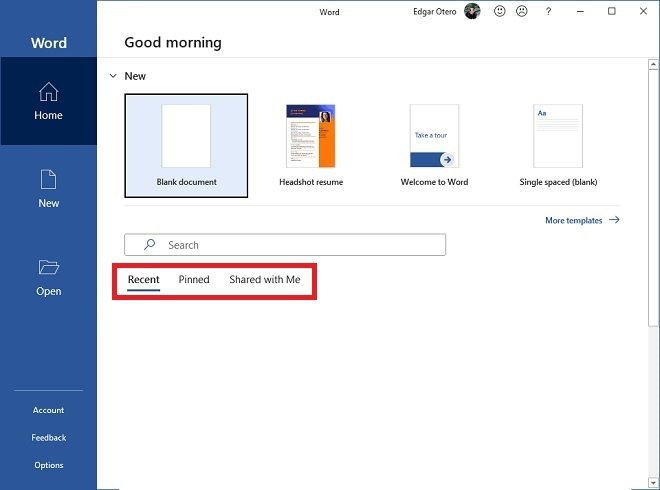Image resolution: width=660 pixels, height=490 pixels.
Task: Send a smile feedback icon
Action: click(x=500, y=11)
